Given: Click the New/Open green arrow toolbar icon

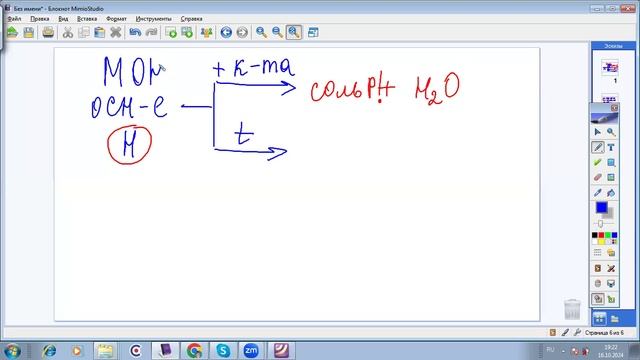Looking at the screenshot, I should tap(12, 32).
